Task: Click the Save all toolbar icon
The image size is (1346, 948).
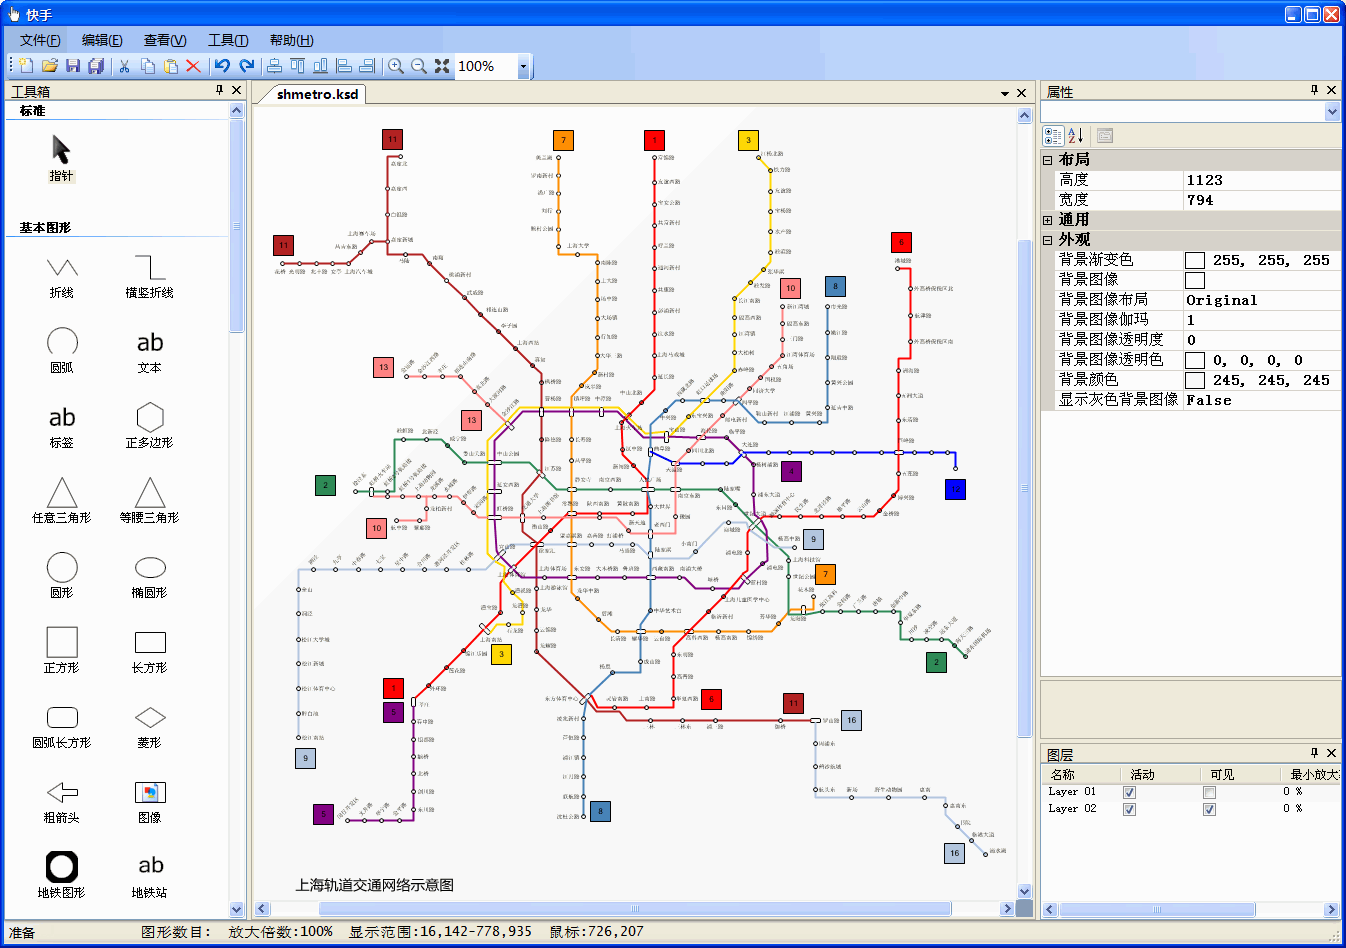Action: pyautogui.click(x=96, y=66)
